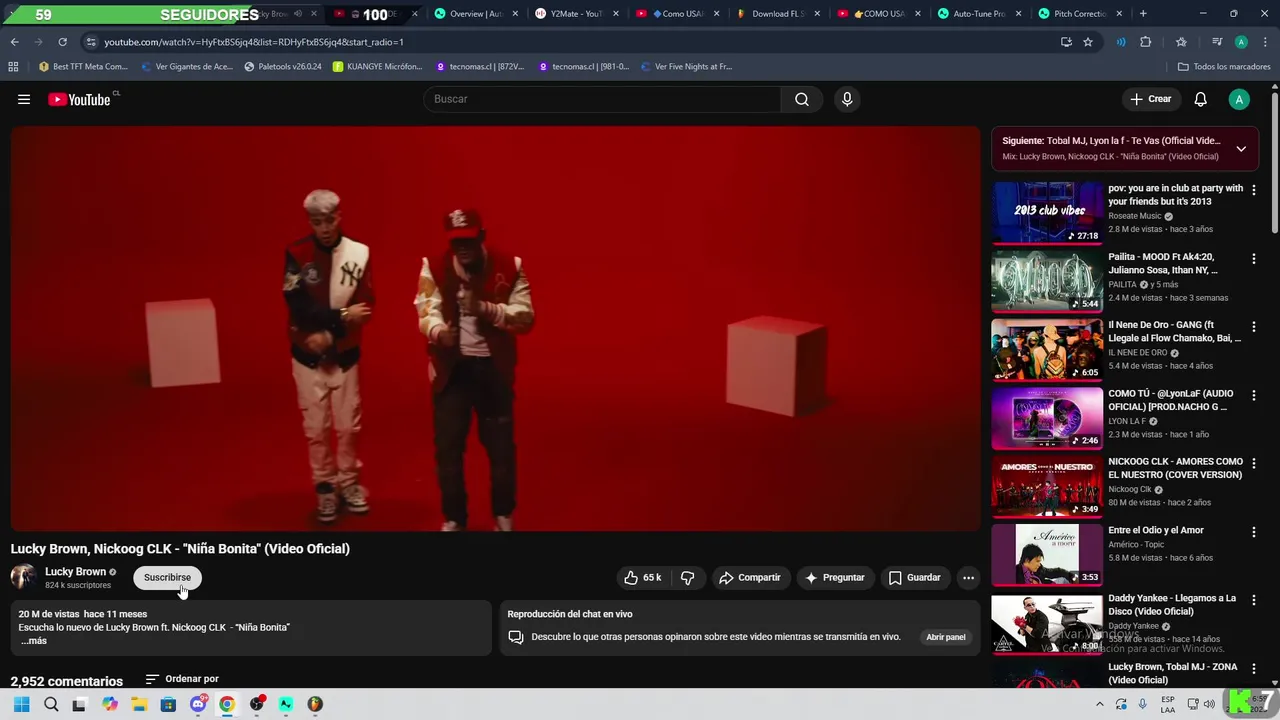Open YouTube notifications bell

click(x=1201, y=99)
